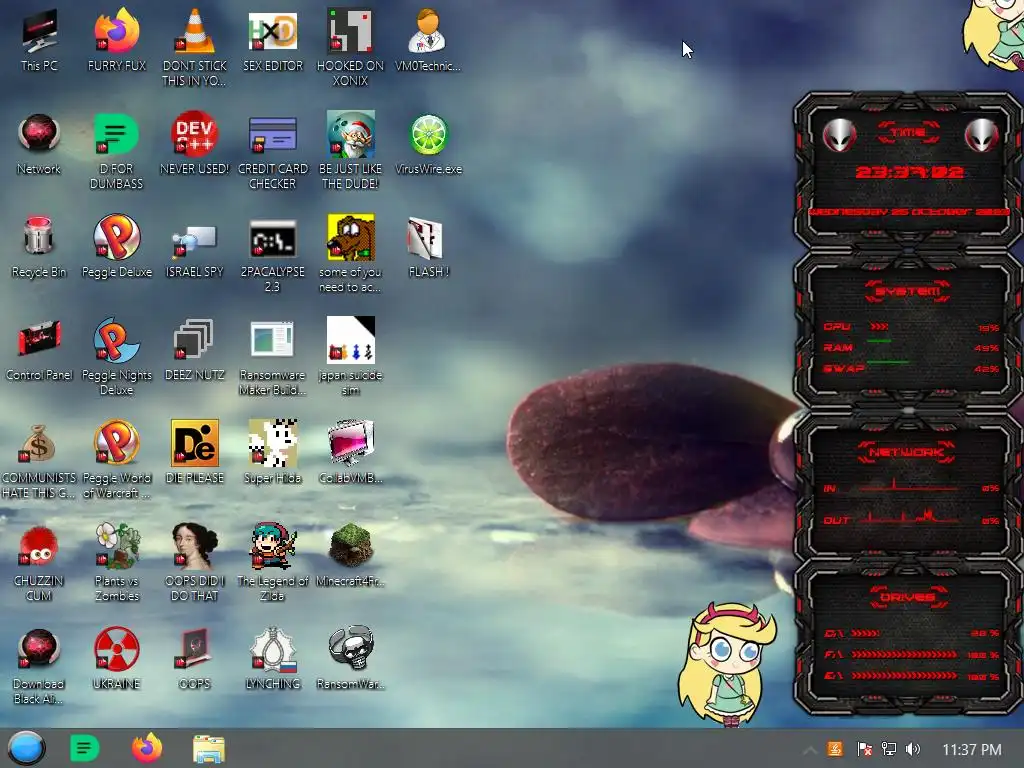Launch Firefox from the taskbar
1024x768 pixels.
(x=147, y=748)
